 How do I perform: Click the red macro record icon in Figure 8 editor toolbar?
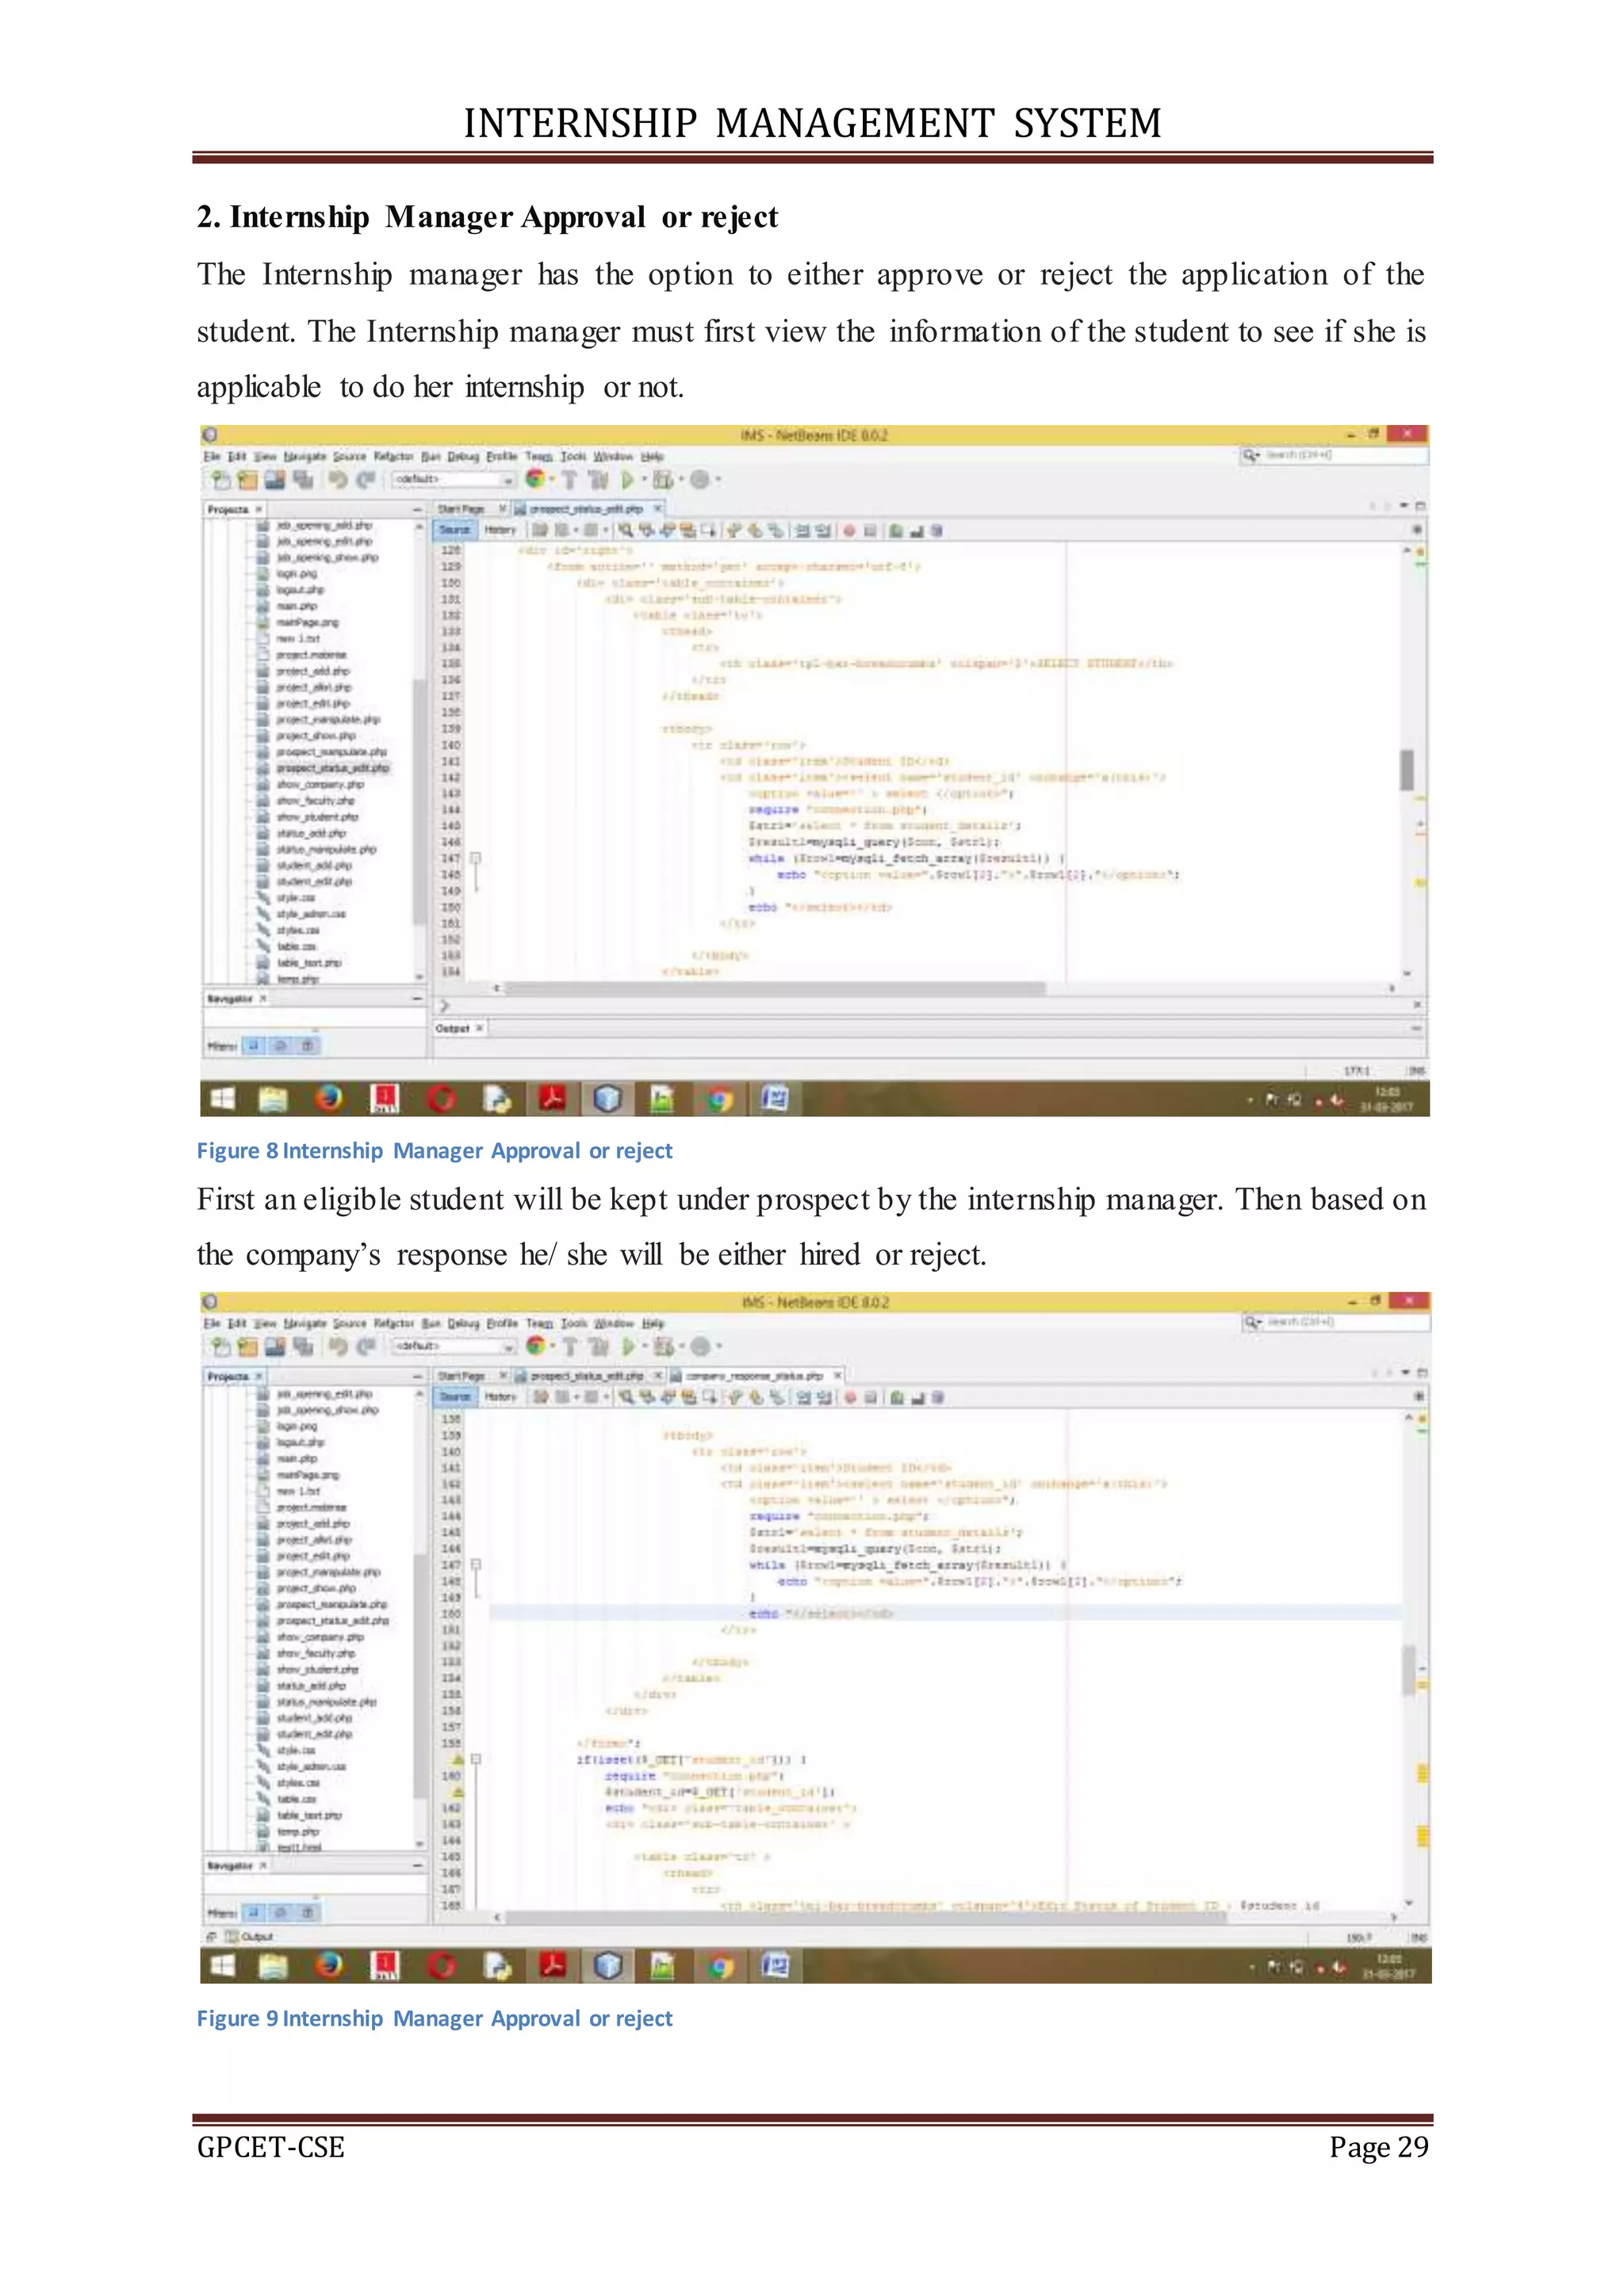(x=849, y=530)
